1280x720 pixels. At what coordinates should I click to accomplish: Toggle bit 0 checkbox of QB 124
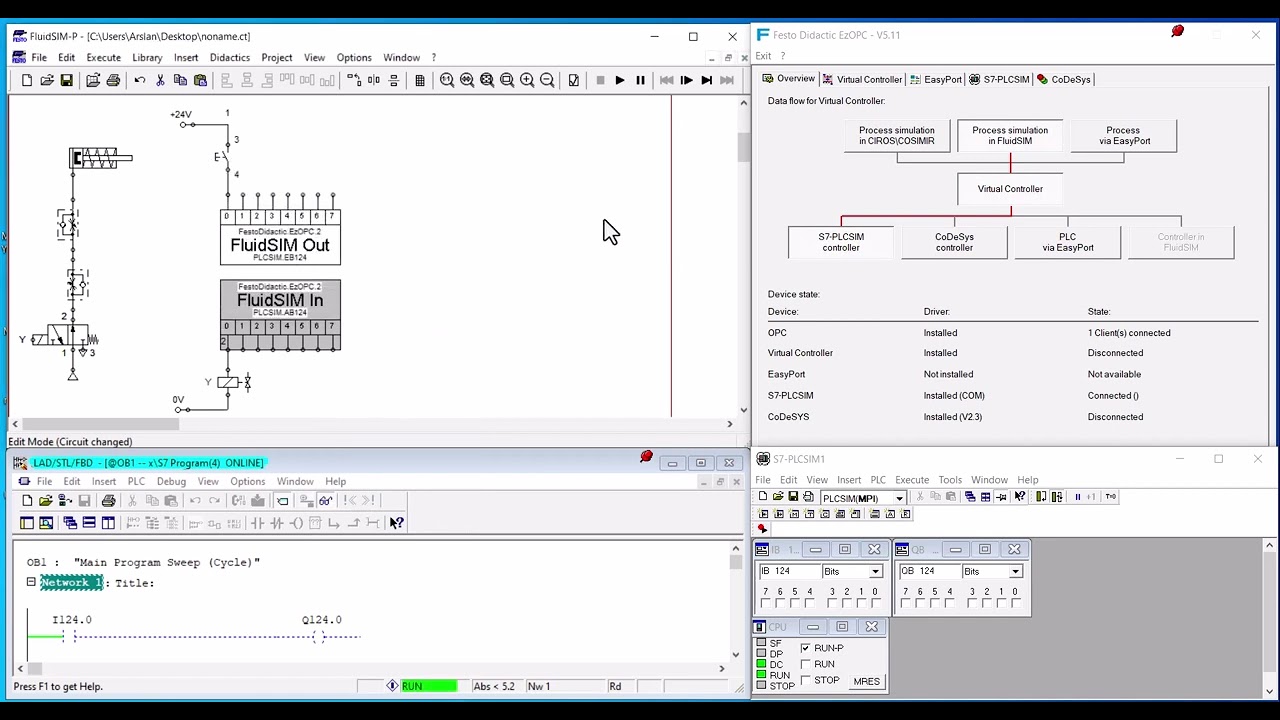click(1015, 603)
